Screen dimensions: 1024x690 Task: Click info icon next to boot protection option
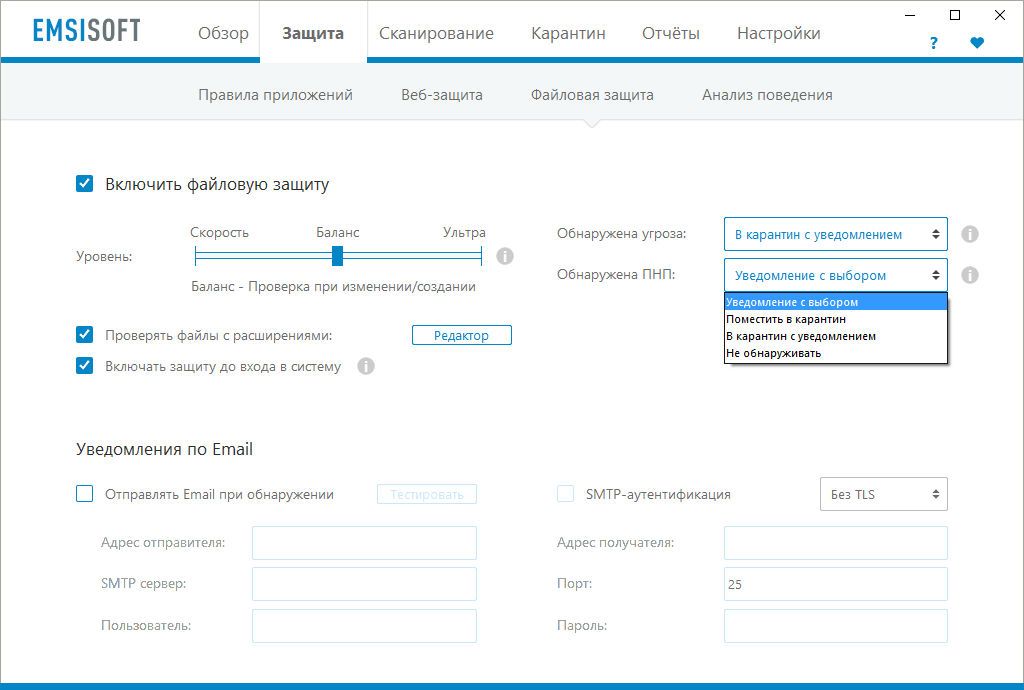click(x=366, y=366)
